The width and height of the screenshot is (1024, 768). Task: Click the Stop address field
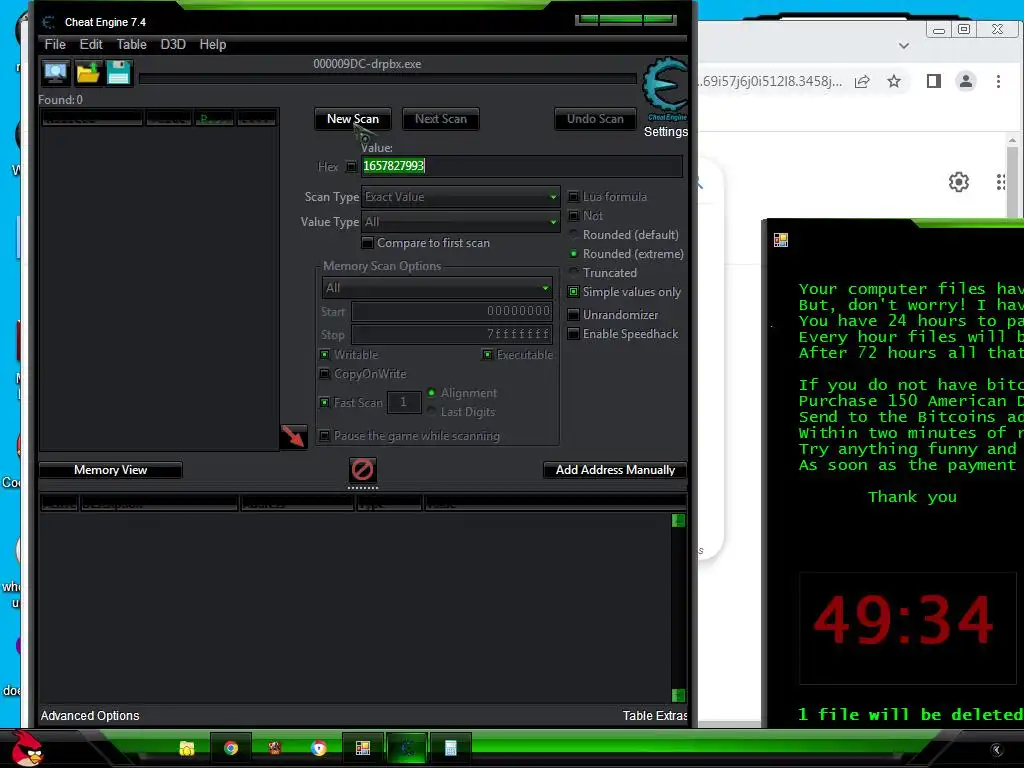tap(452, 334)
